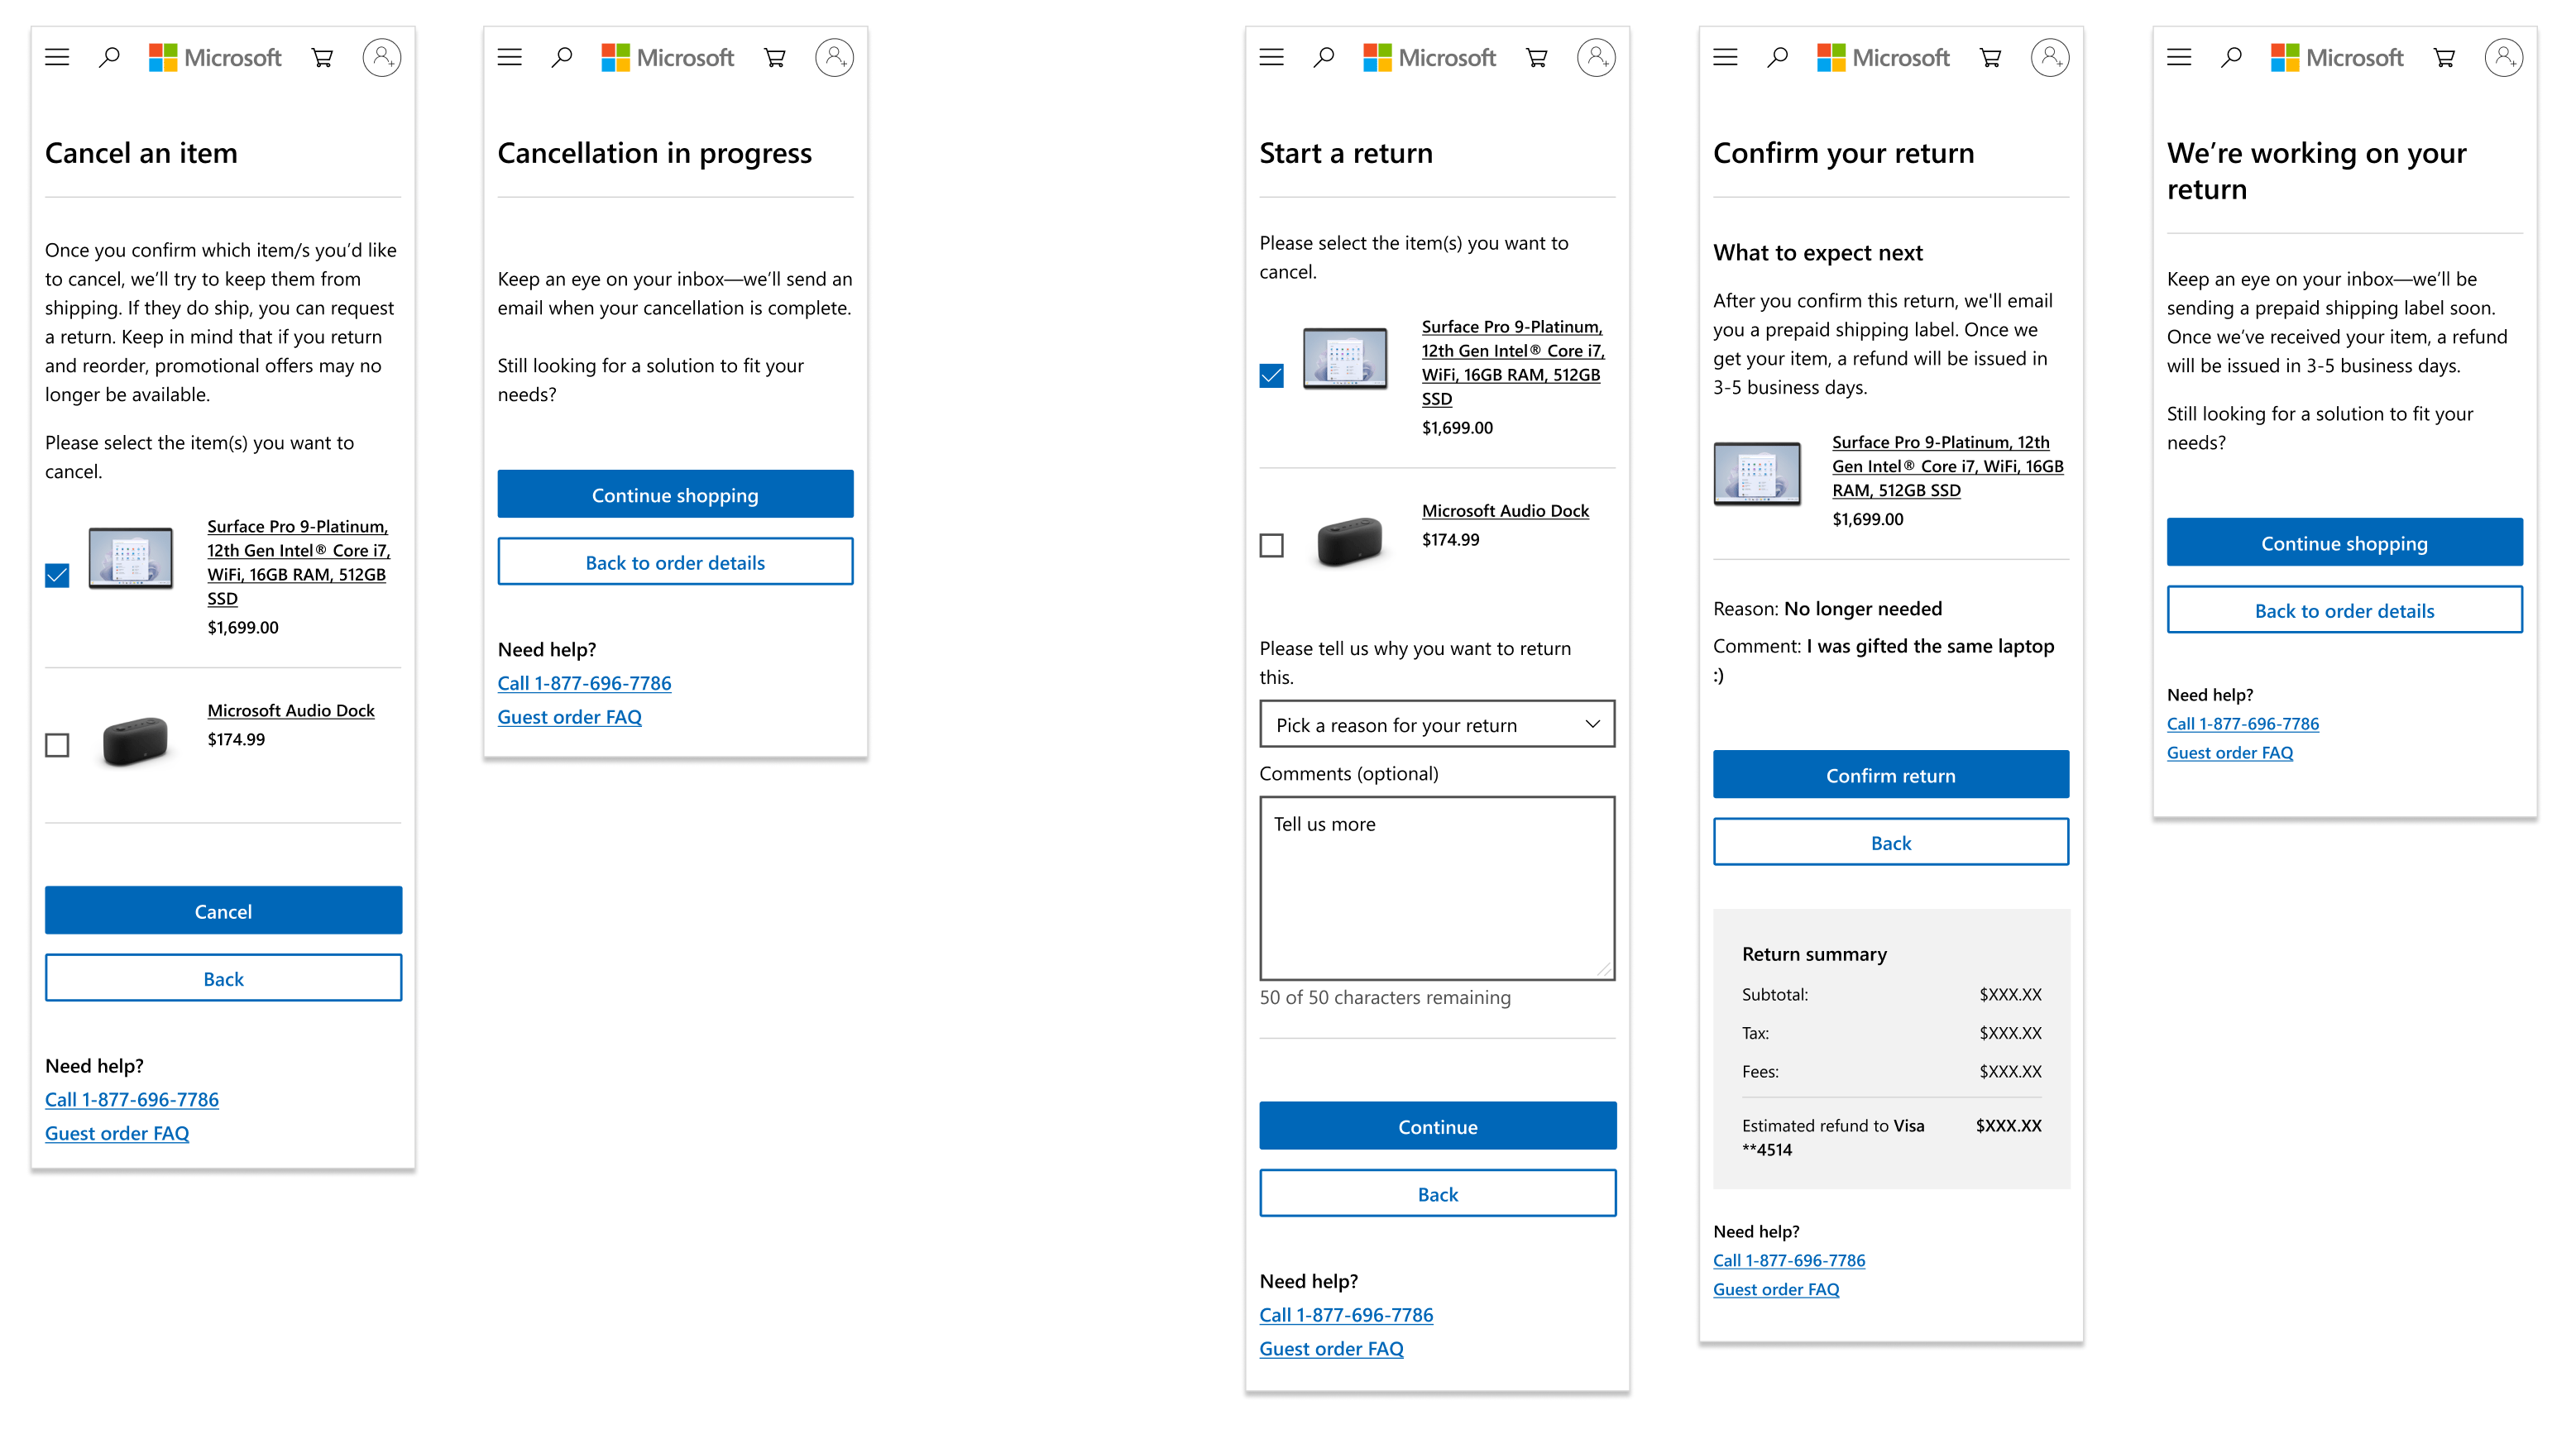The height and width of the screenshot is (1434, 2576).
Task: Click the Tell us more comments box
Action: coord(1437,888)
